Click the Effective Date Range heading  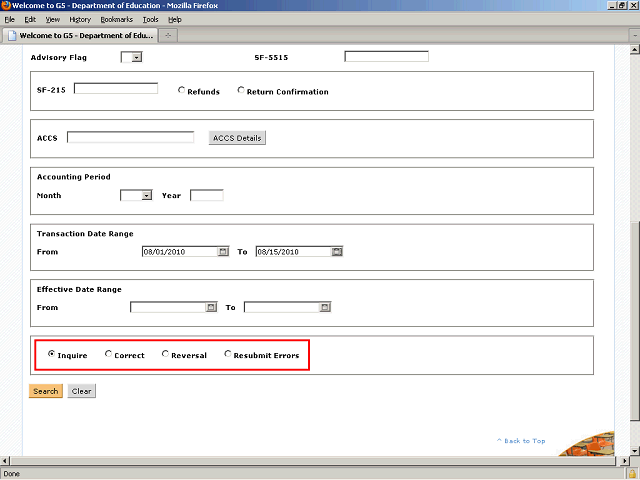point(79,289)
